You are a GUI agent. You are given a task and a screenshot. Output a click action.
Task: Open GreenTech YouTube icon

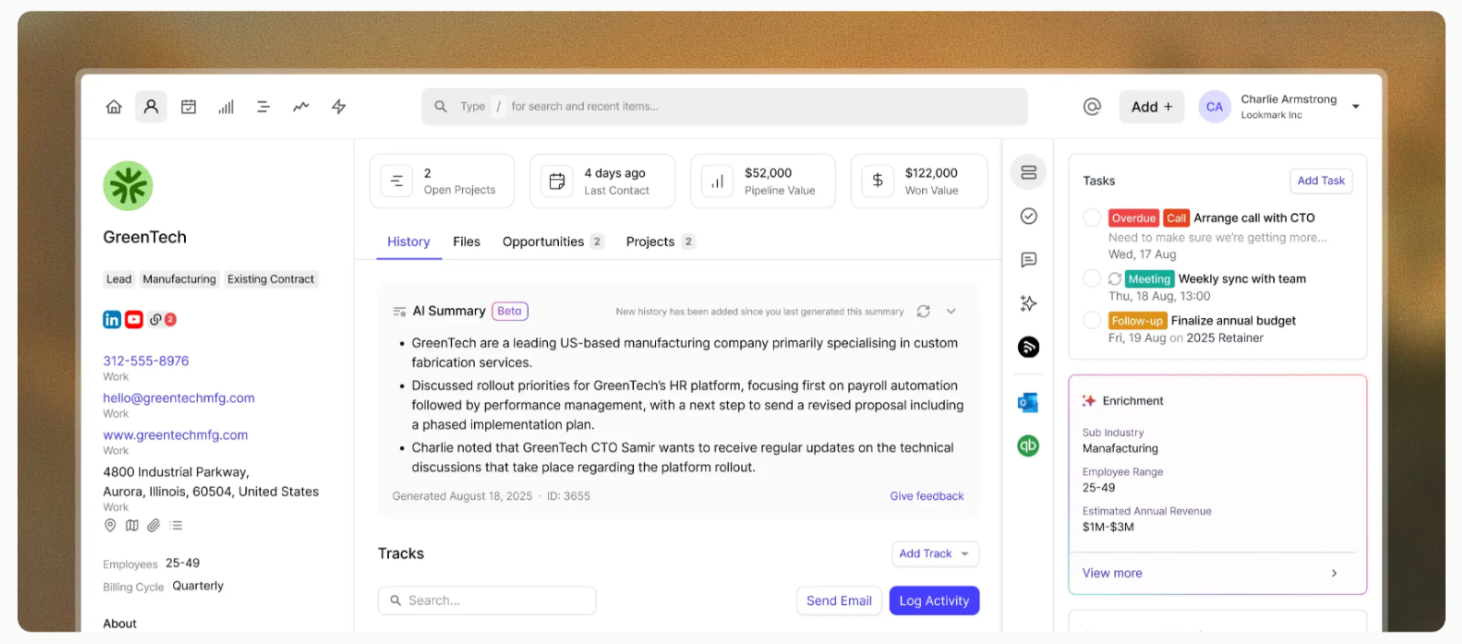tap(134, 319)
